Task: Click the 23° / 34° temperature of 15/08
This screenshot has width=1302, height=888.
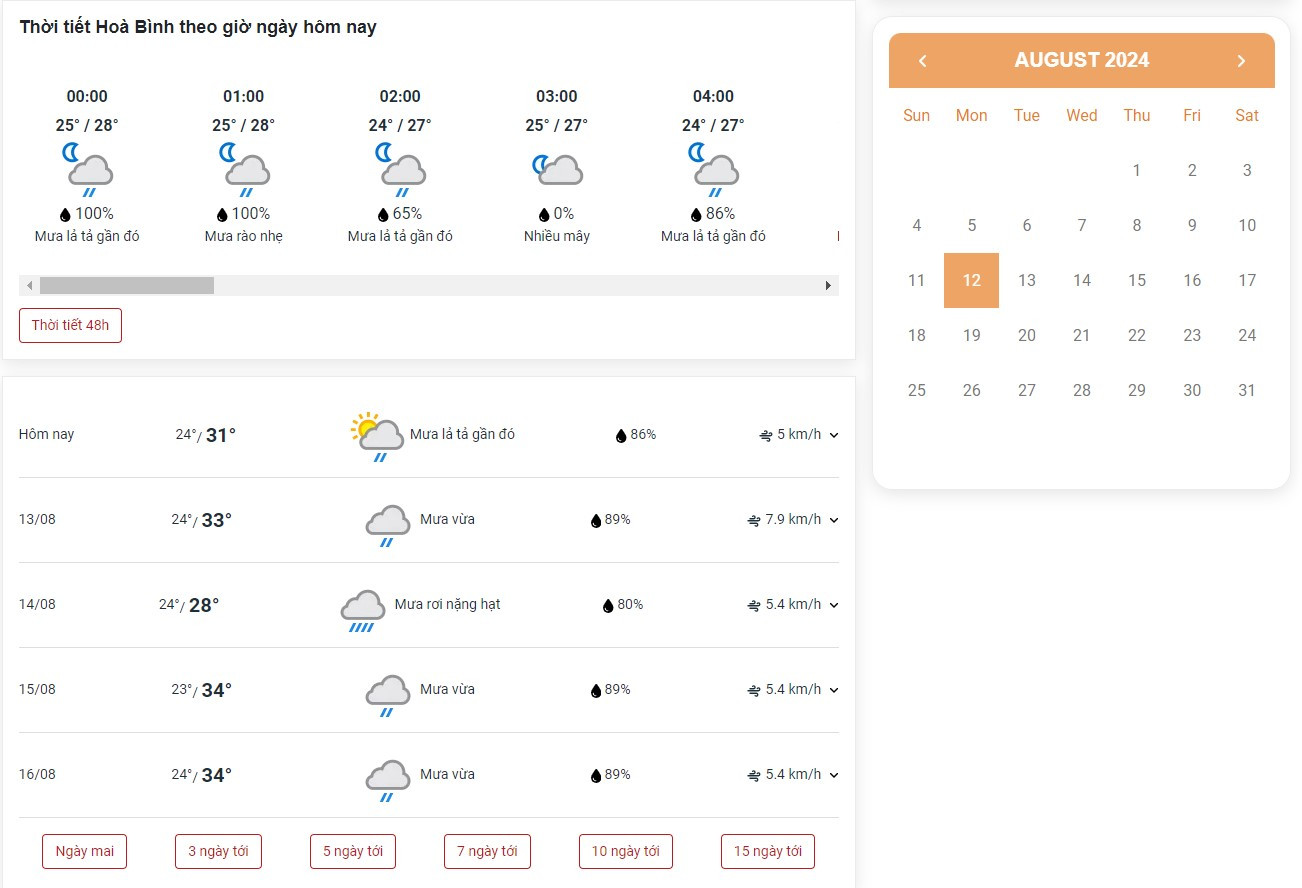Action: click(x=201, y=690)
